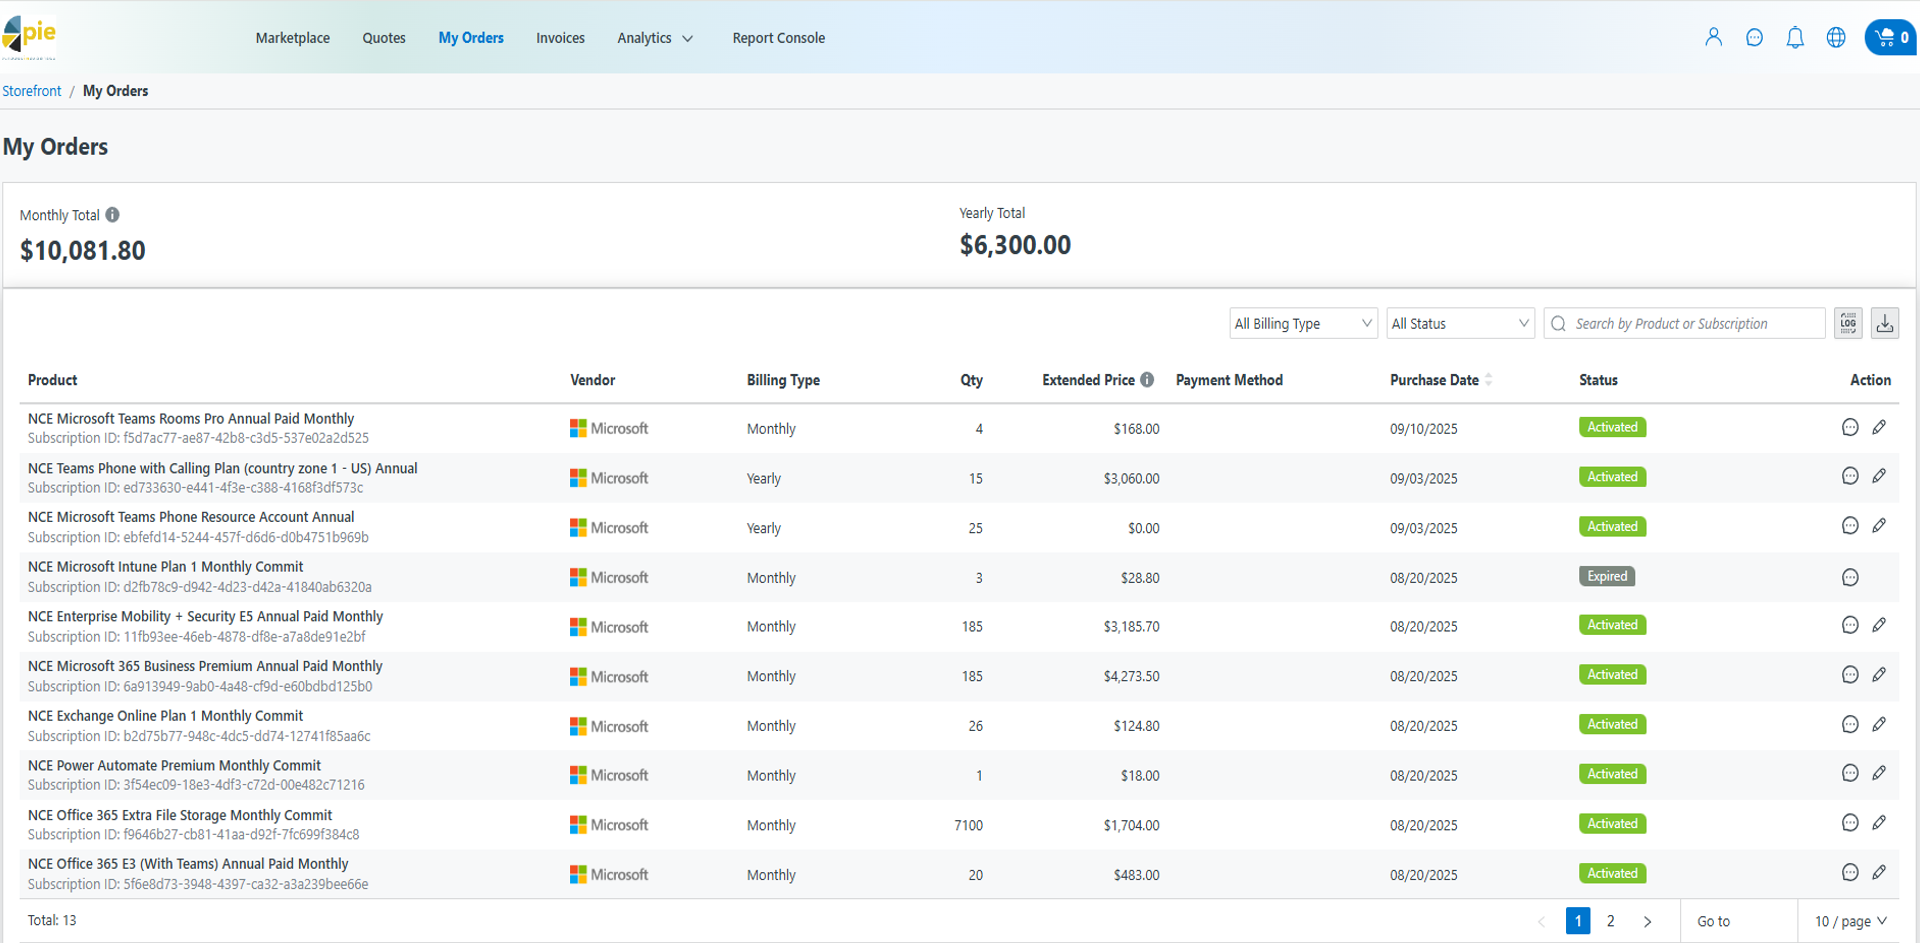Open the Report Console

(x=779, y=38)
